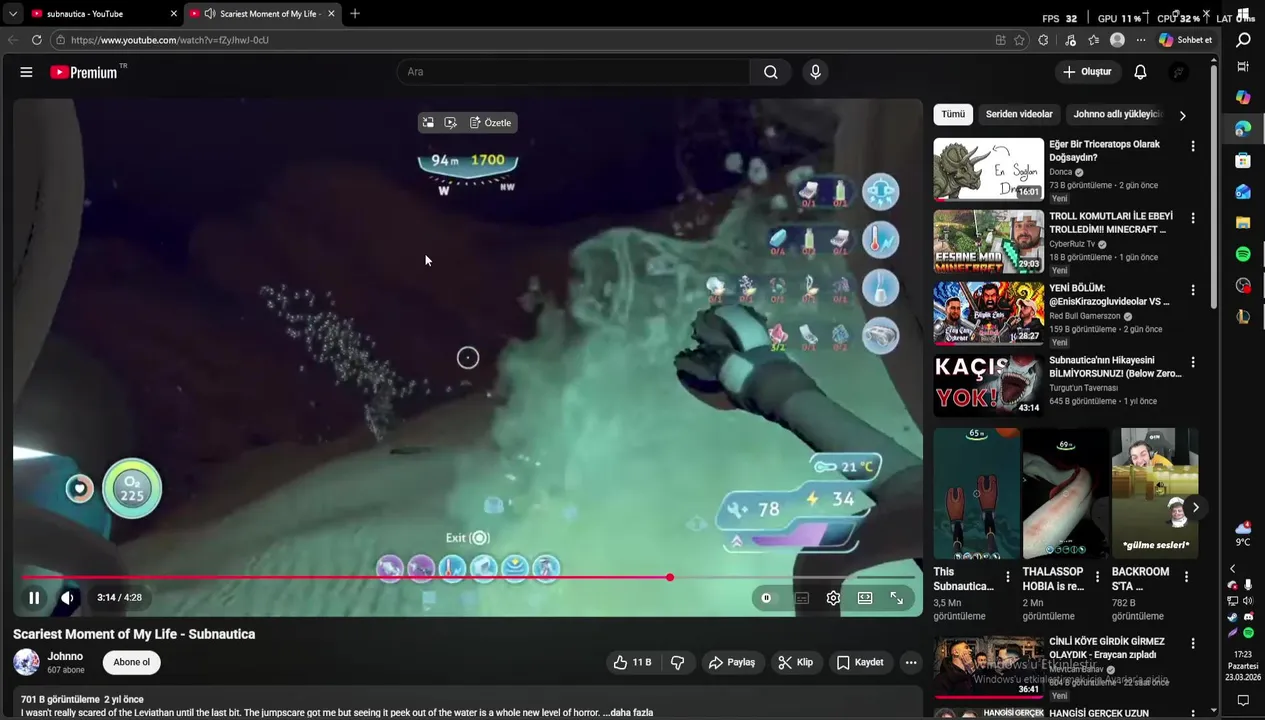The image size is (1265, 720).
Task: Toggle subtitles in the player
Action: pos(802,598)
